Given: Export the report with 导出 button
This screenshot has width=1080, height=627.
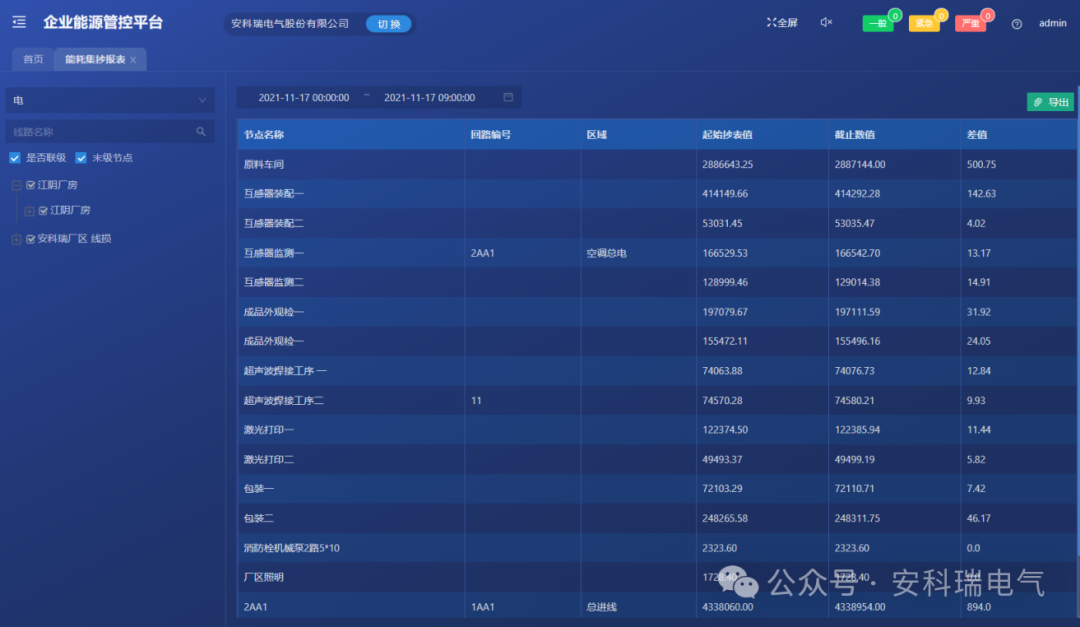Looking at the screenshot, I should tap(1050, 102).
